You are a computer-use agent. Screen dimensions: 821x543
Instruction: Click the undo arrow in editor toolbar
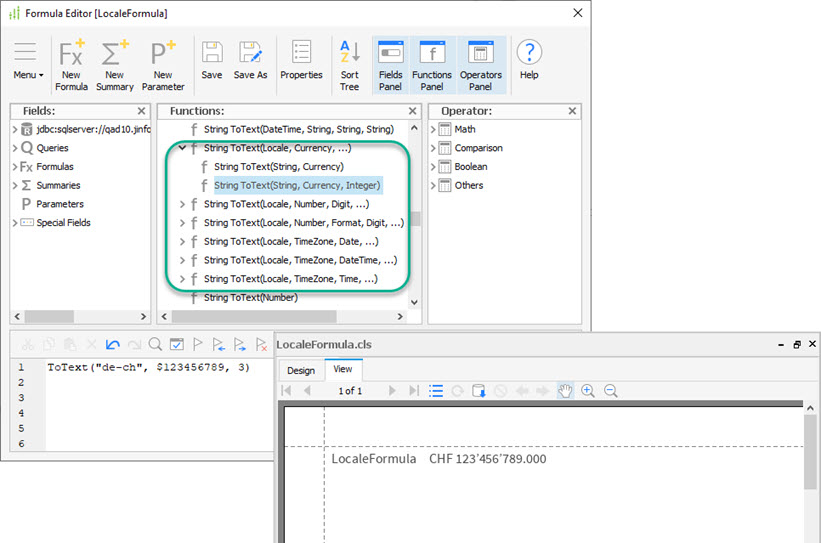(112, 344)
